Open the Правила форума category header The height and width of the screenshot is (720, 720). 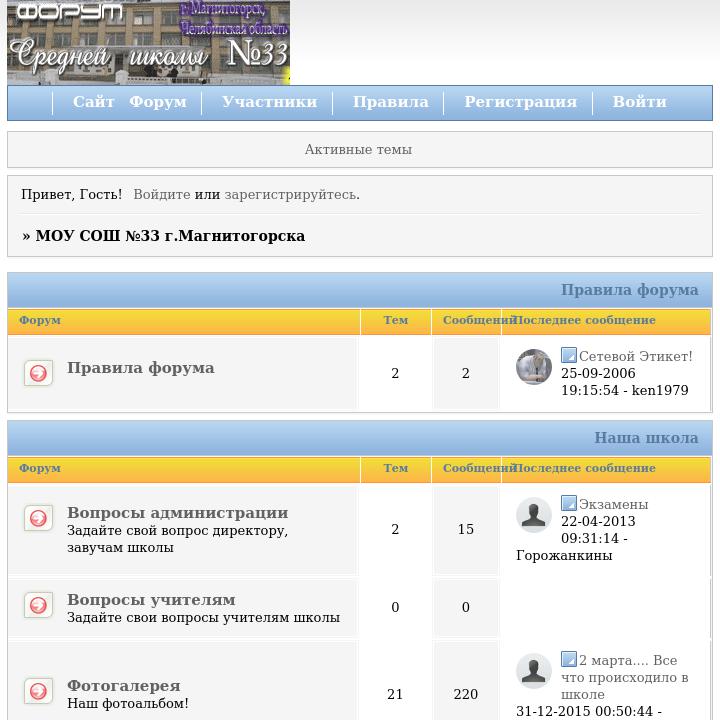coord(630,290)
